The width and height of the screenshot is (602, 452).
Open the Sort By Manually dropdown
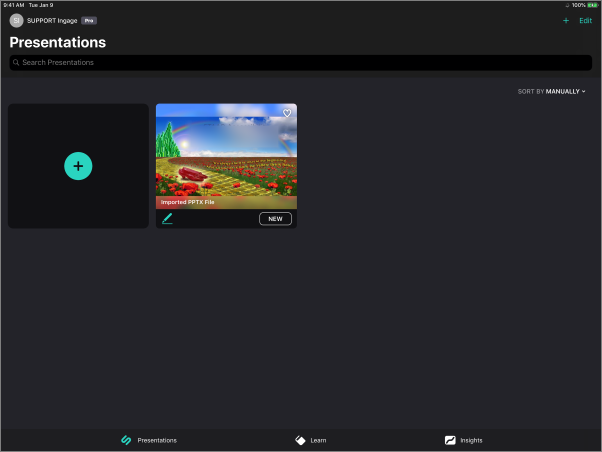coord(551,91)
